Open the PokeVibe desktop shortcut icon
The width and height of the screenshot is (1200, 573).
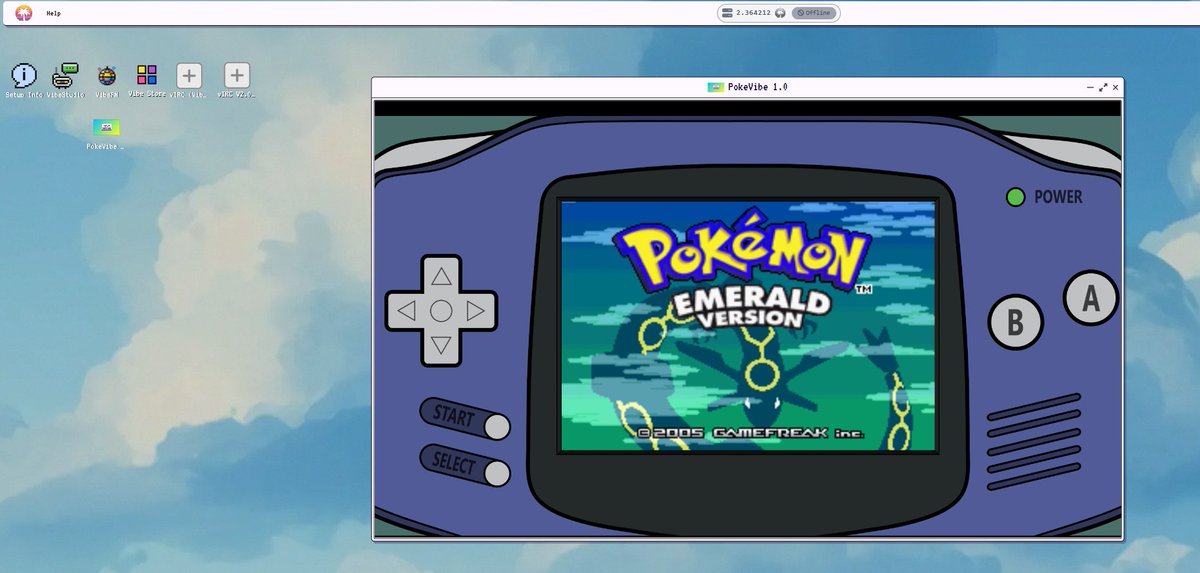pos(106,128)
